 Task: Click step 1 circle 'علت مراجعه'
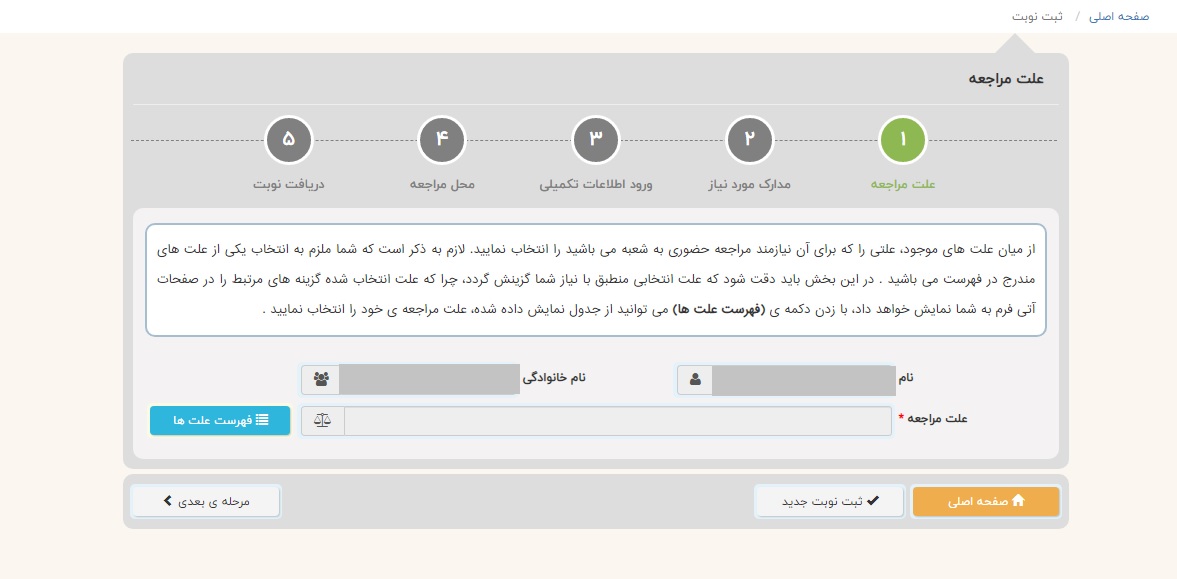pos(902,140)
